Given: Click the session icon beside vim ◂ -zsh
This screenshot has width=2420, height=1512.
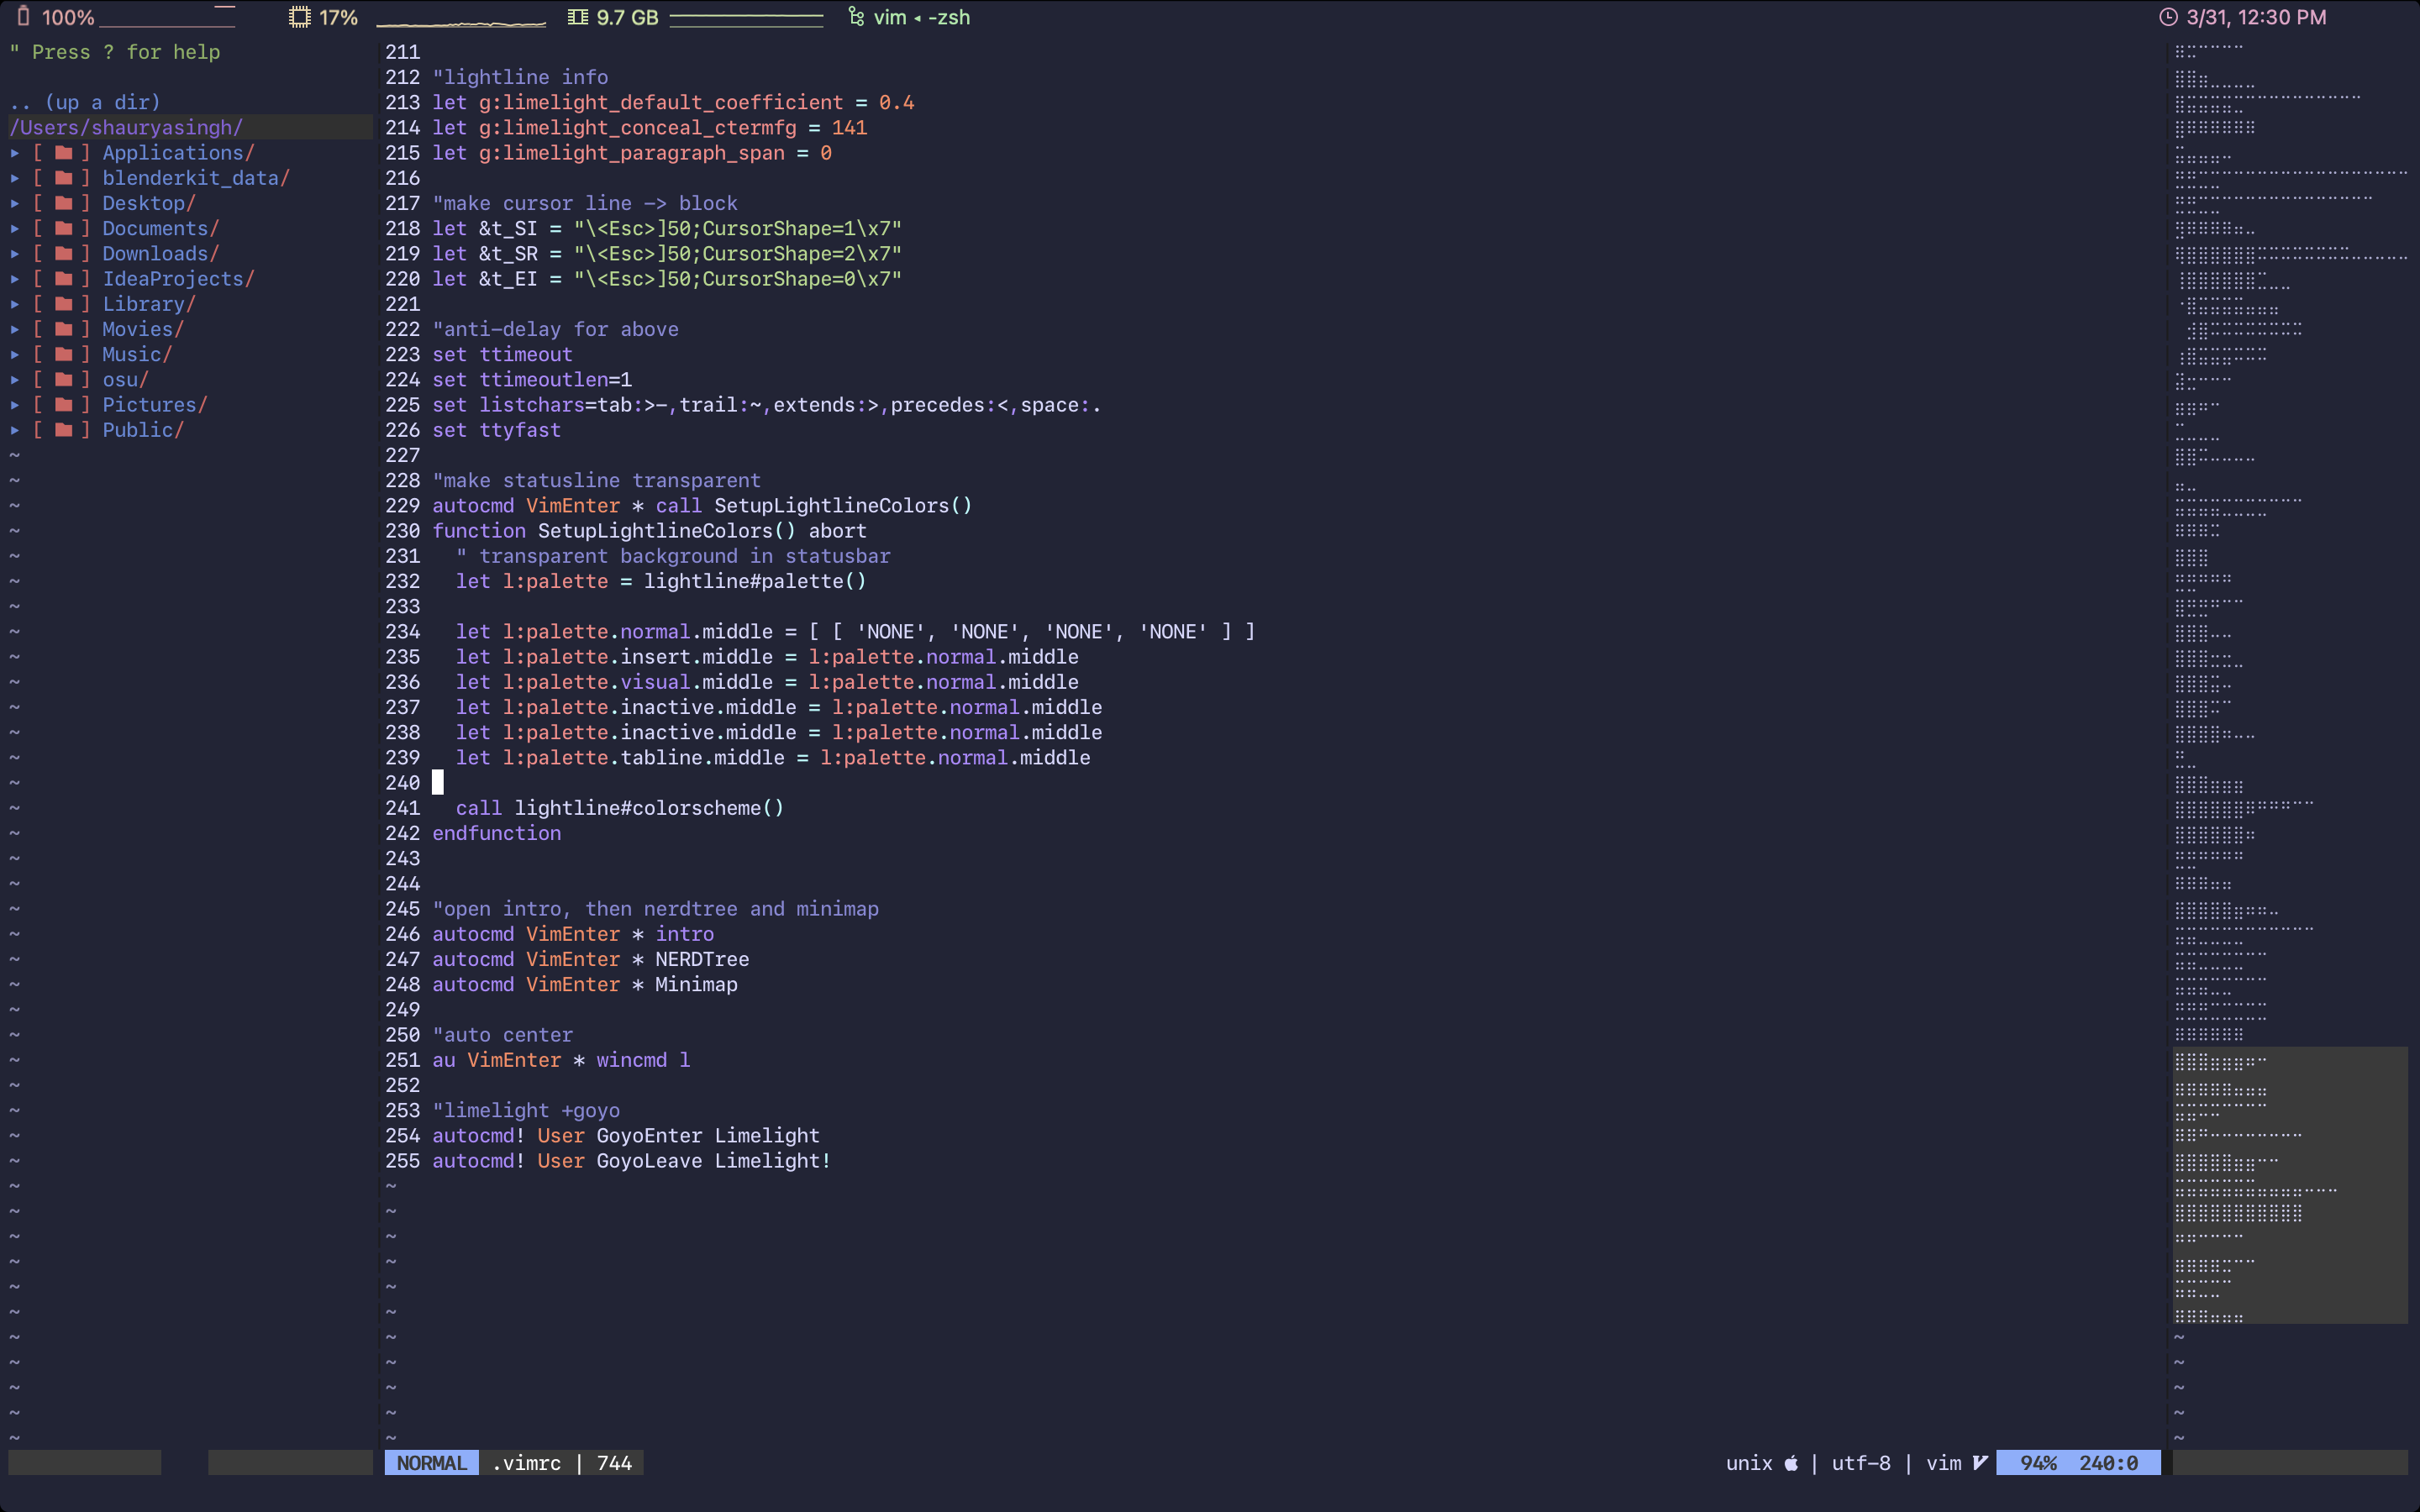Looking at the screenshot, I should (855, 16).
